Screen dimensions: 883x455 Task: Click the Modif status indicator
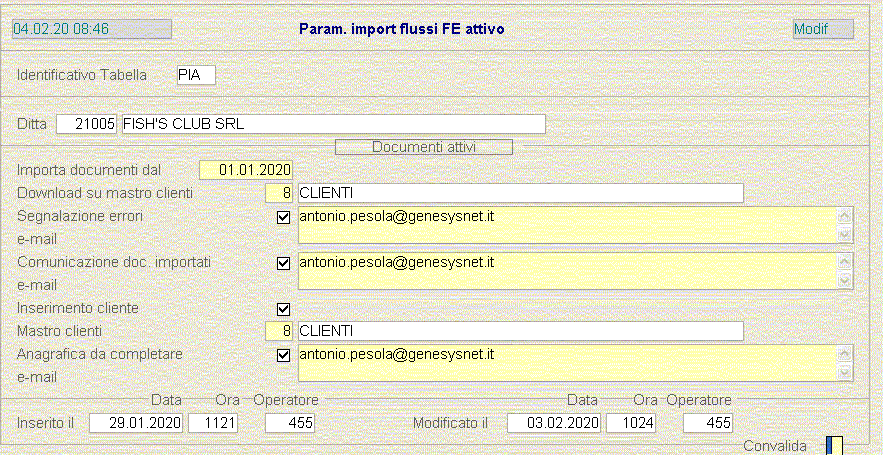[822, 29]
